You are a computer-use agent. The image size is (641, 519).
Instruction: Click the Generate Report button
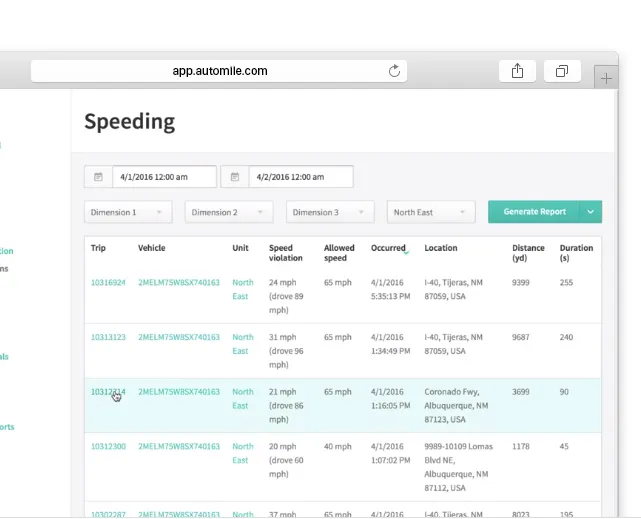tap(533, 212)
